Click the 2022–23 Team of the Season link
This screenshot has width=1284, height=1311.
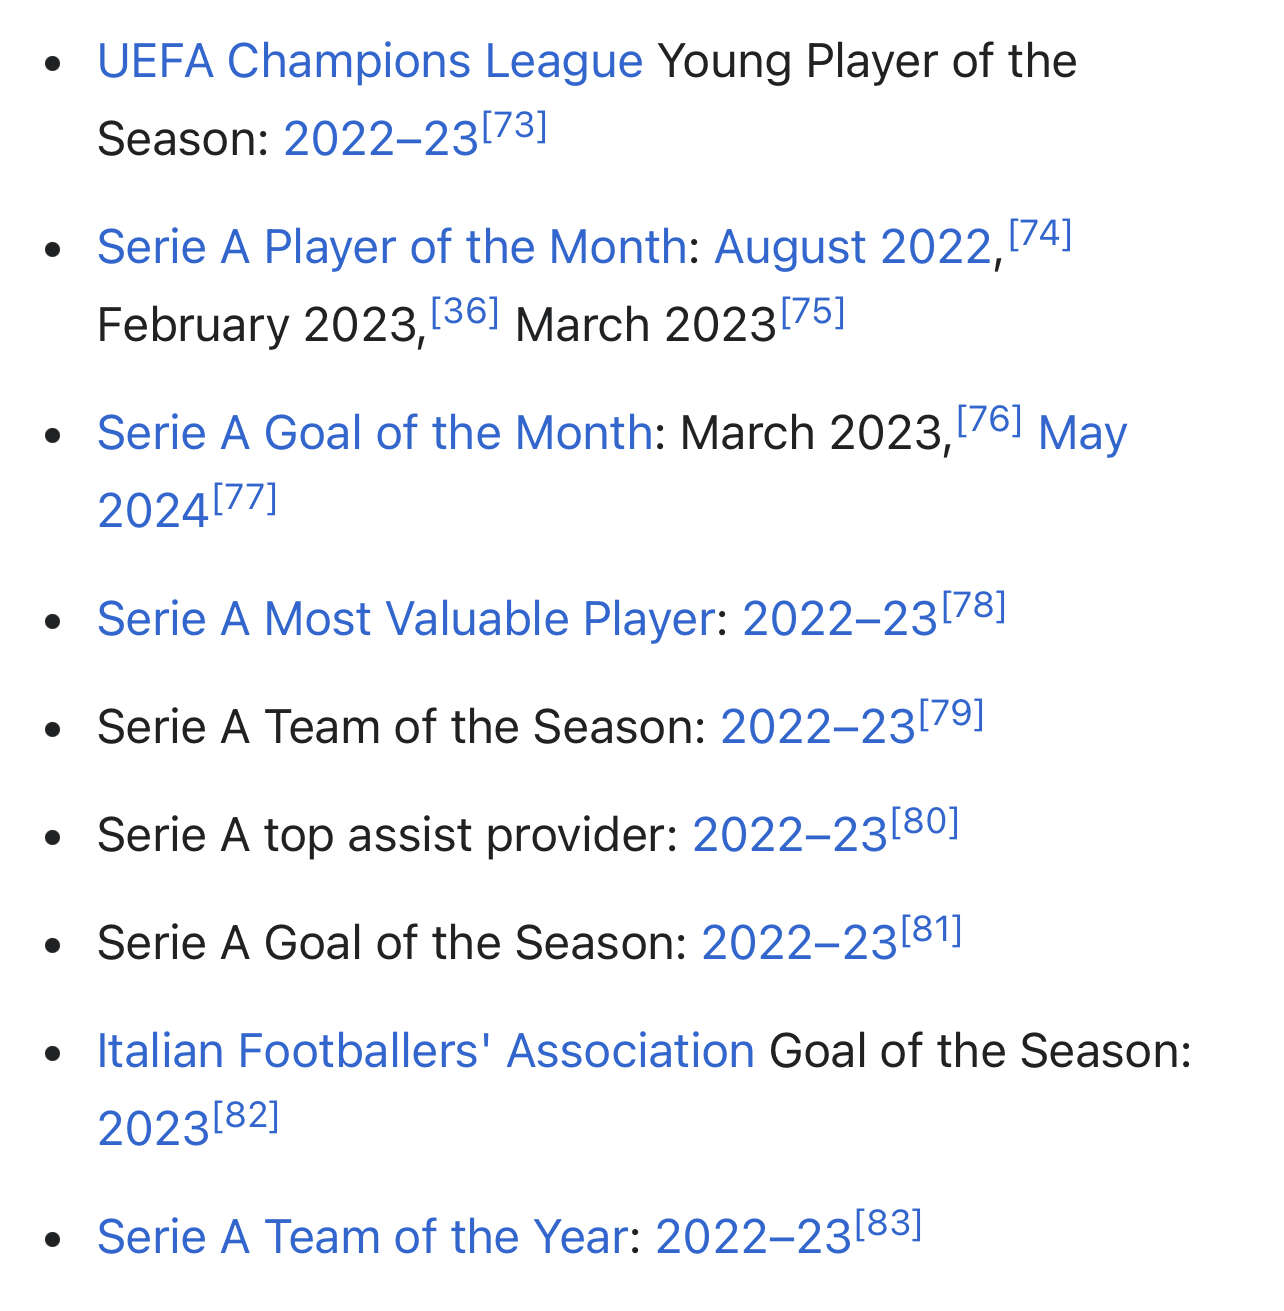[x=817, y=727]
